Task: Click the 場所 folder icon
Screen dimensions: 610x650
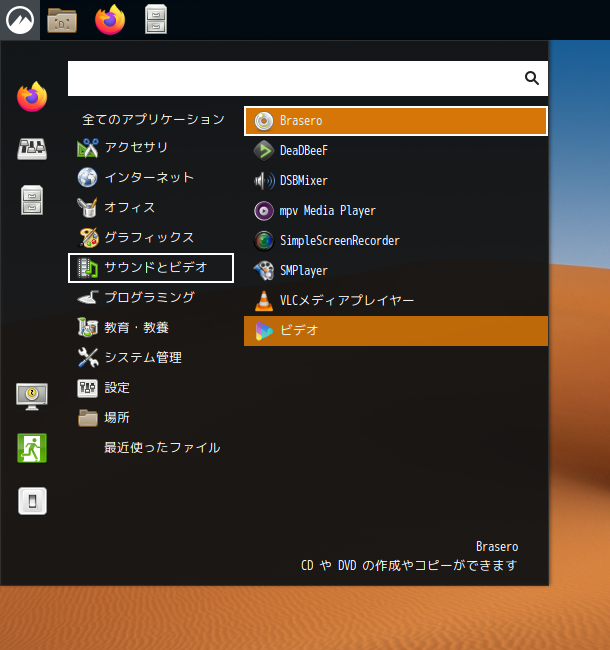Action: tap(88, 418)
